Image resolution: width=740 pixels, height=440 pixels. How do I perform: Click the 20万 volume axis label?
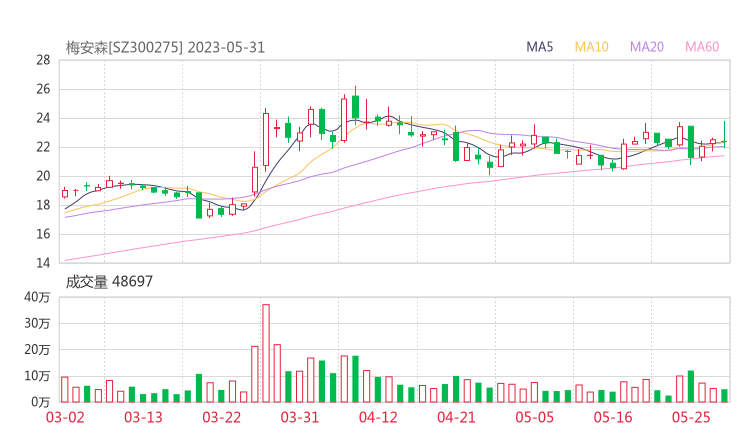[37, 350]
